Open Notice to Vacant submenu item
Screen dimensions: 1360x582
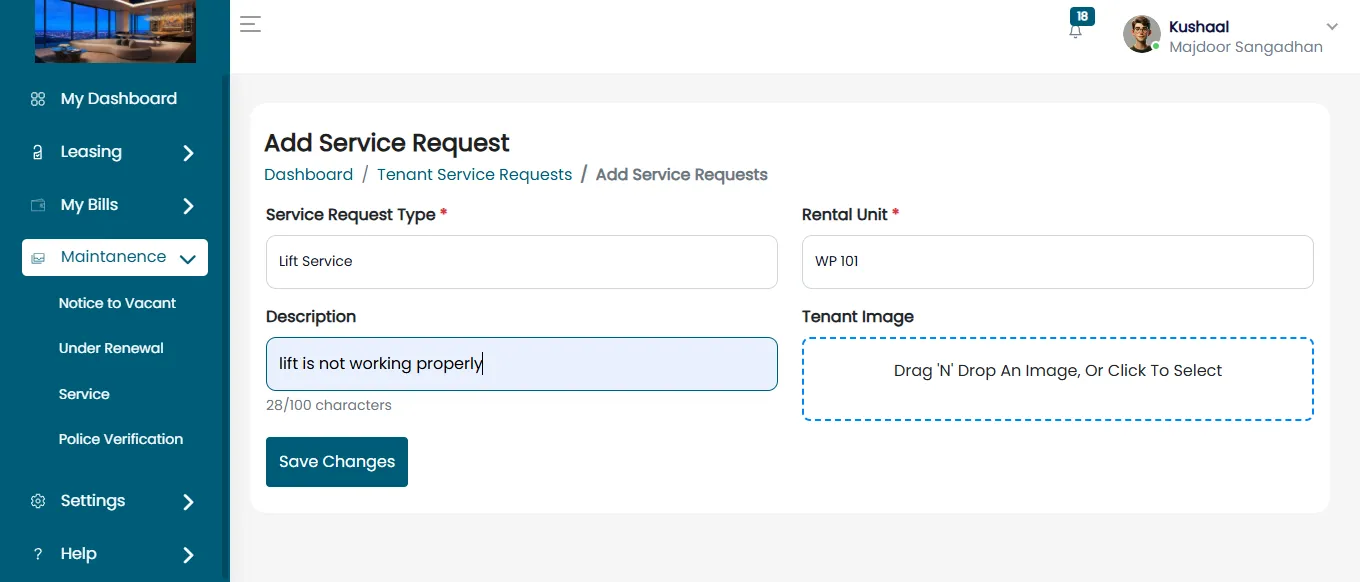click(117, 303)
